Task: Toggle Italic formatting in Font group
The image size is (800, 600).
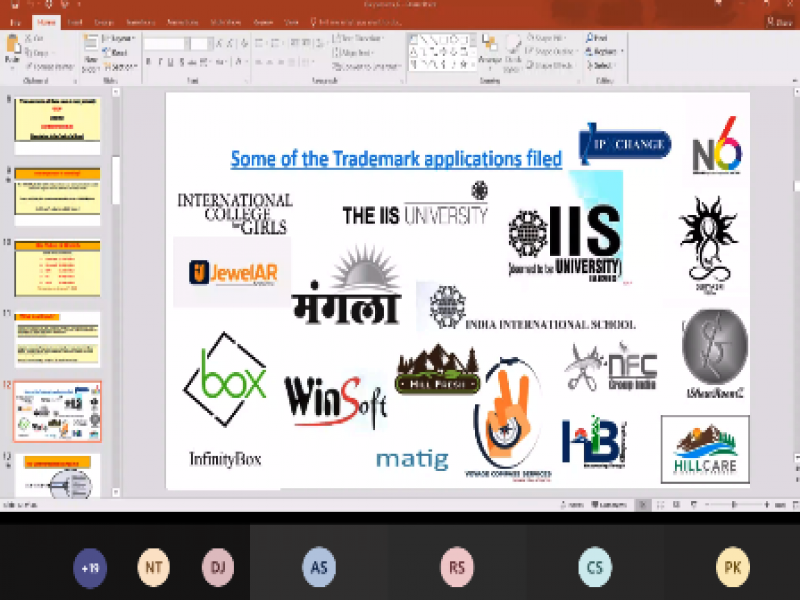Action: 160,62
